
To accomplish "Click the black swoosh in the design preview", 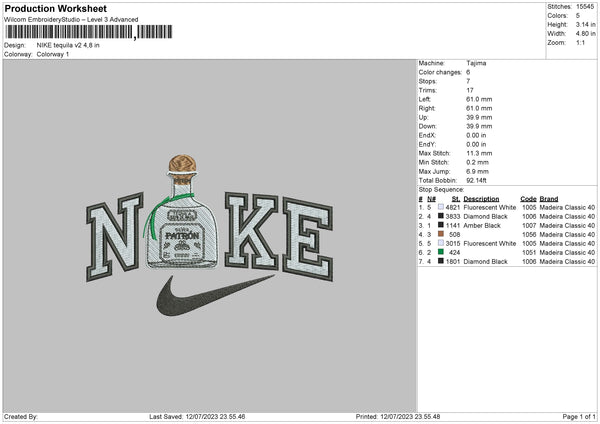I will pos(215,295).
